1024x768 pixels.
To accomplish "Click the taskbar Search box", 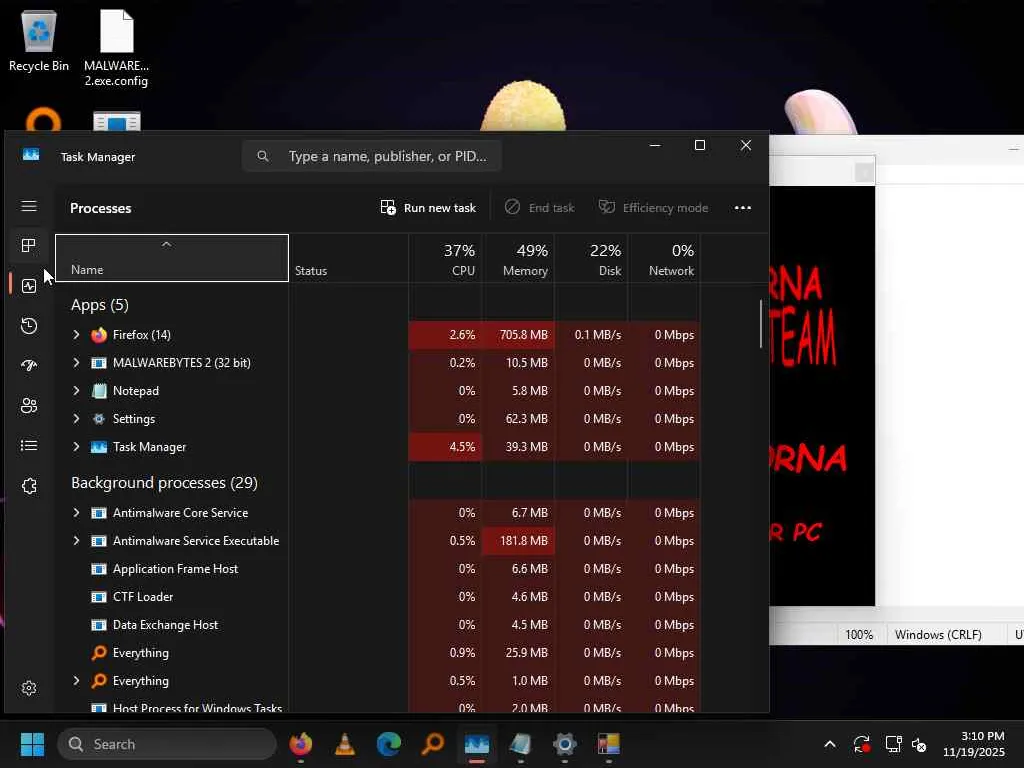I will coord(167,744).
